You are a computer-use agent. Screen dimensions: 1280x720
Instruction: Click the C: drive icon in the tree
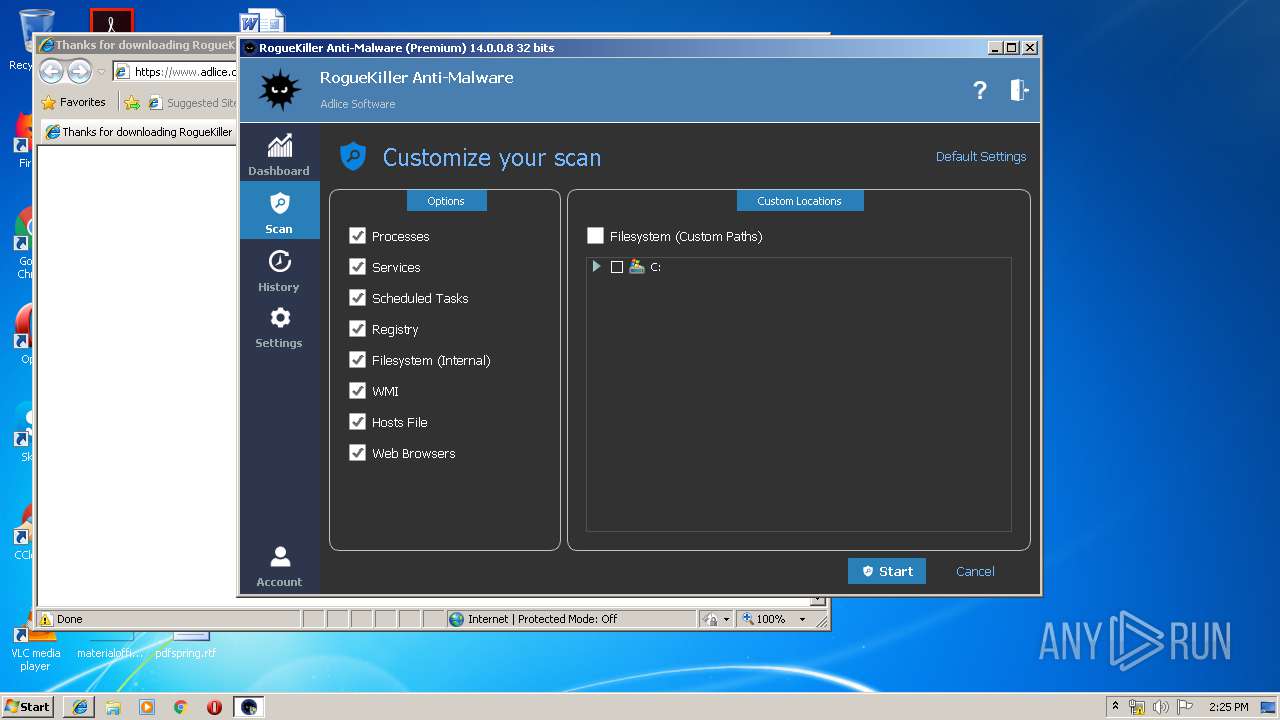click(637, 267)
